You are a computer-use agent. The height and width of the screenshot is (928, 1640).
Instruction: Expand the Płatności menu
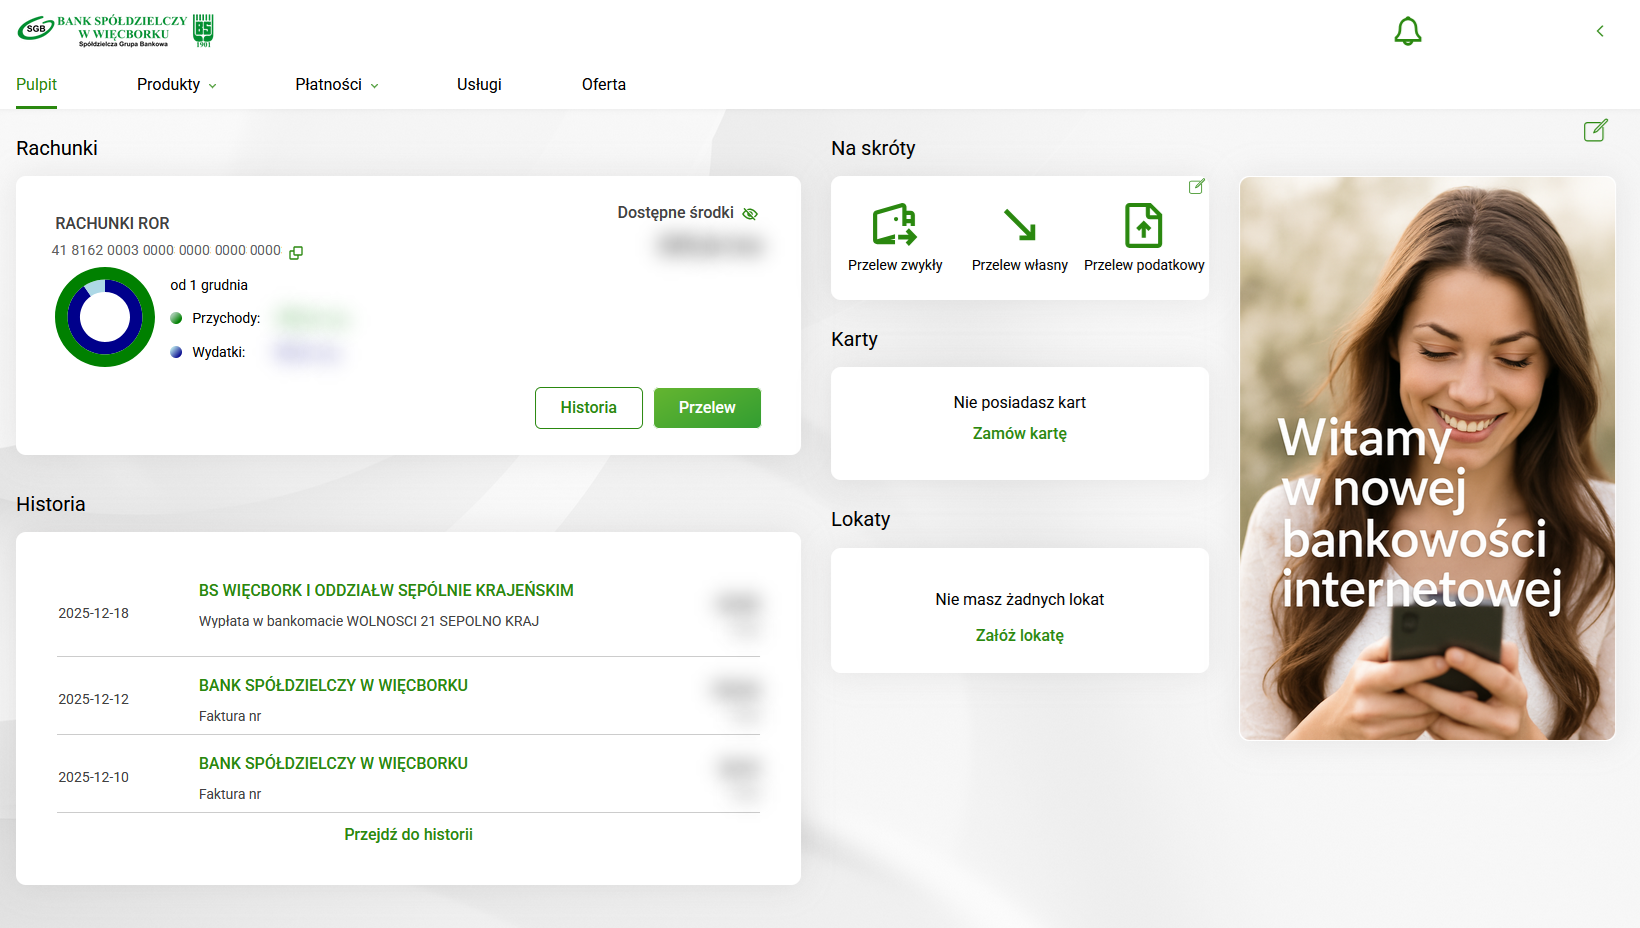point(336,85)
